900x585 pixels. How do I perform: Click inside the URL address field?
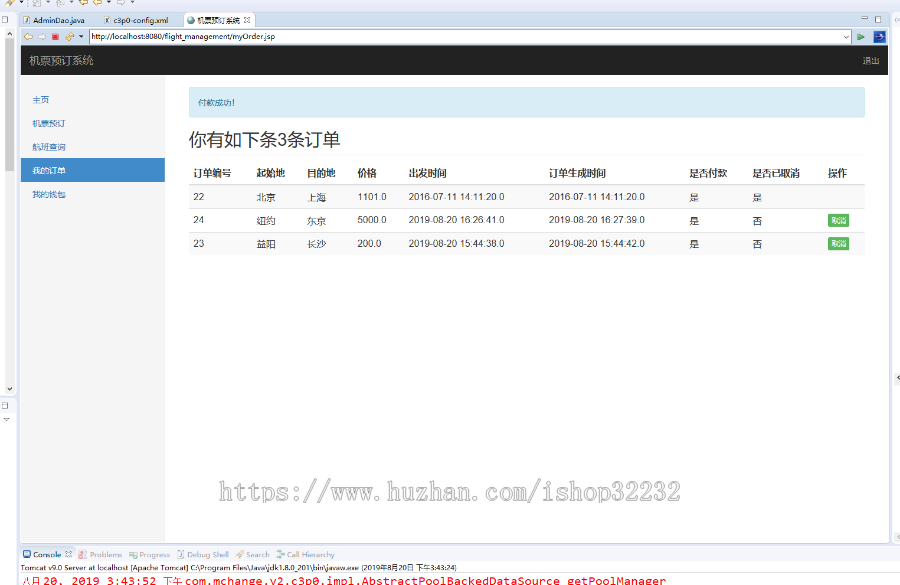tap(400, 36)
